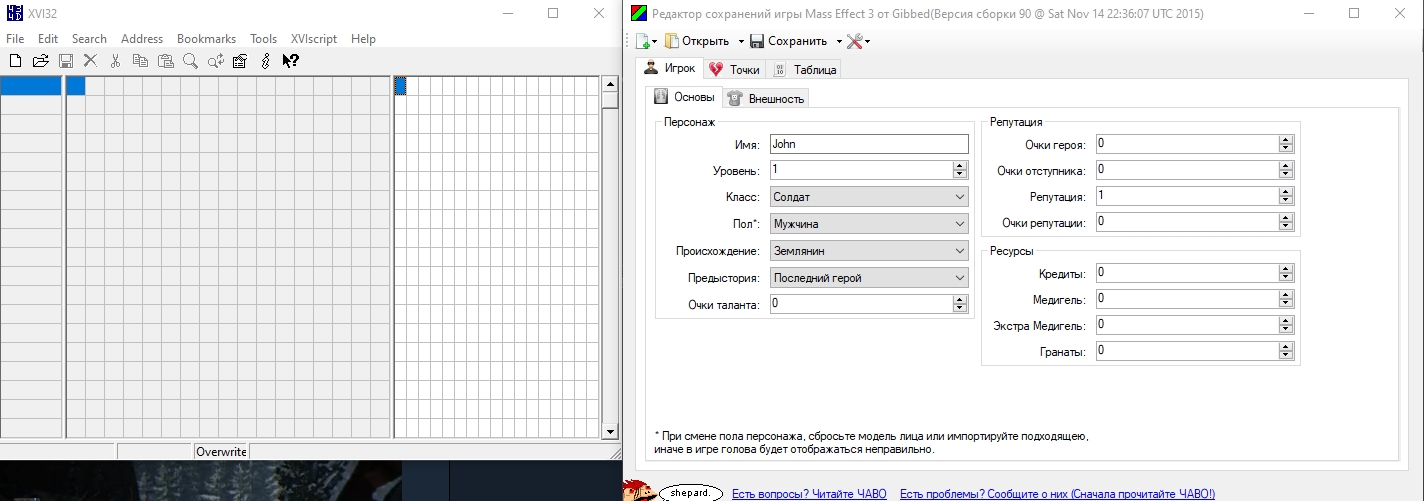This screenshot has height=501, width=1424.
Task: Click the Search again icon in XVI32
Action: [215, 61]
